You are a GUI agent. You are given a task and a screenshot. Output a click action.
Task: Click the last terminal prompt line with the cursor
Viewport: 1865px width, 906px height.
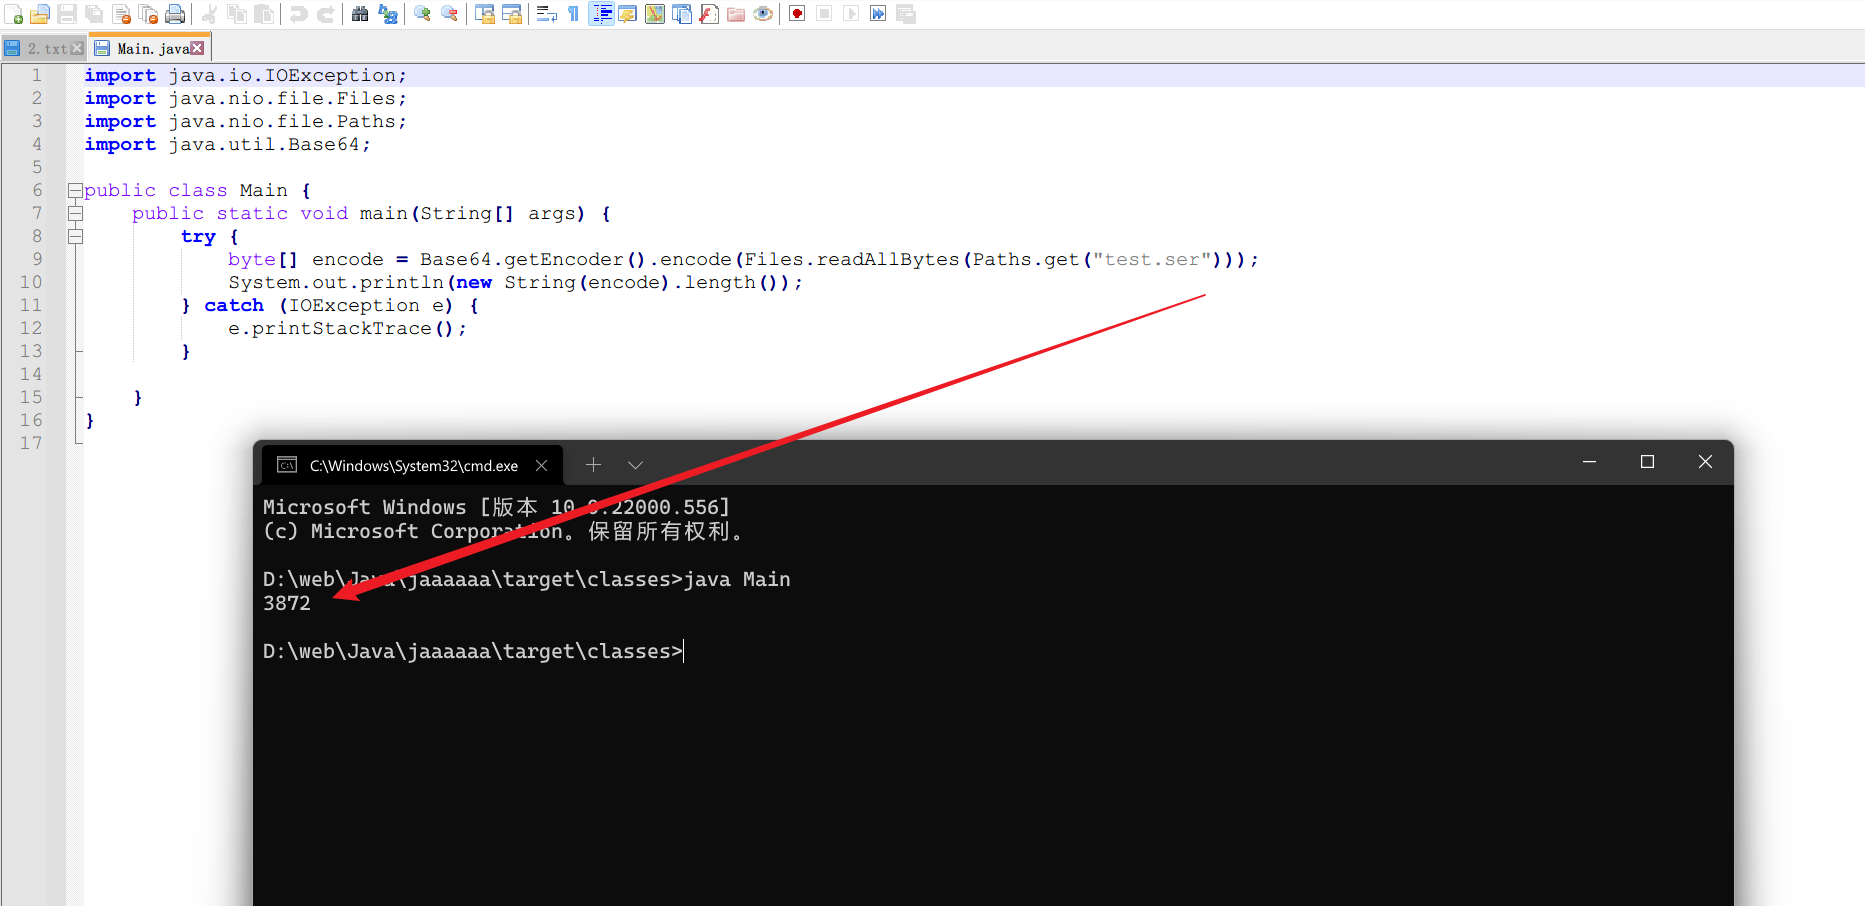[473, 651]
